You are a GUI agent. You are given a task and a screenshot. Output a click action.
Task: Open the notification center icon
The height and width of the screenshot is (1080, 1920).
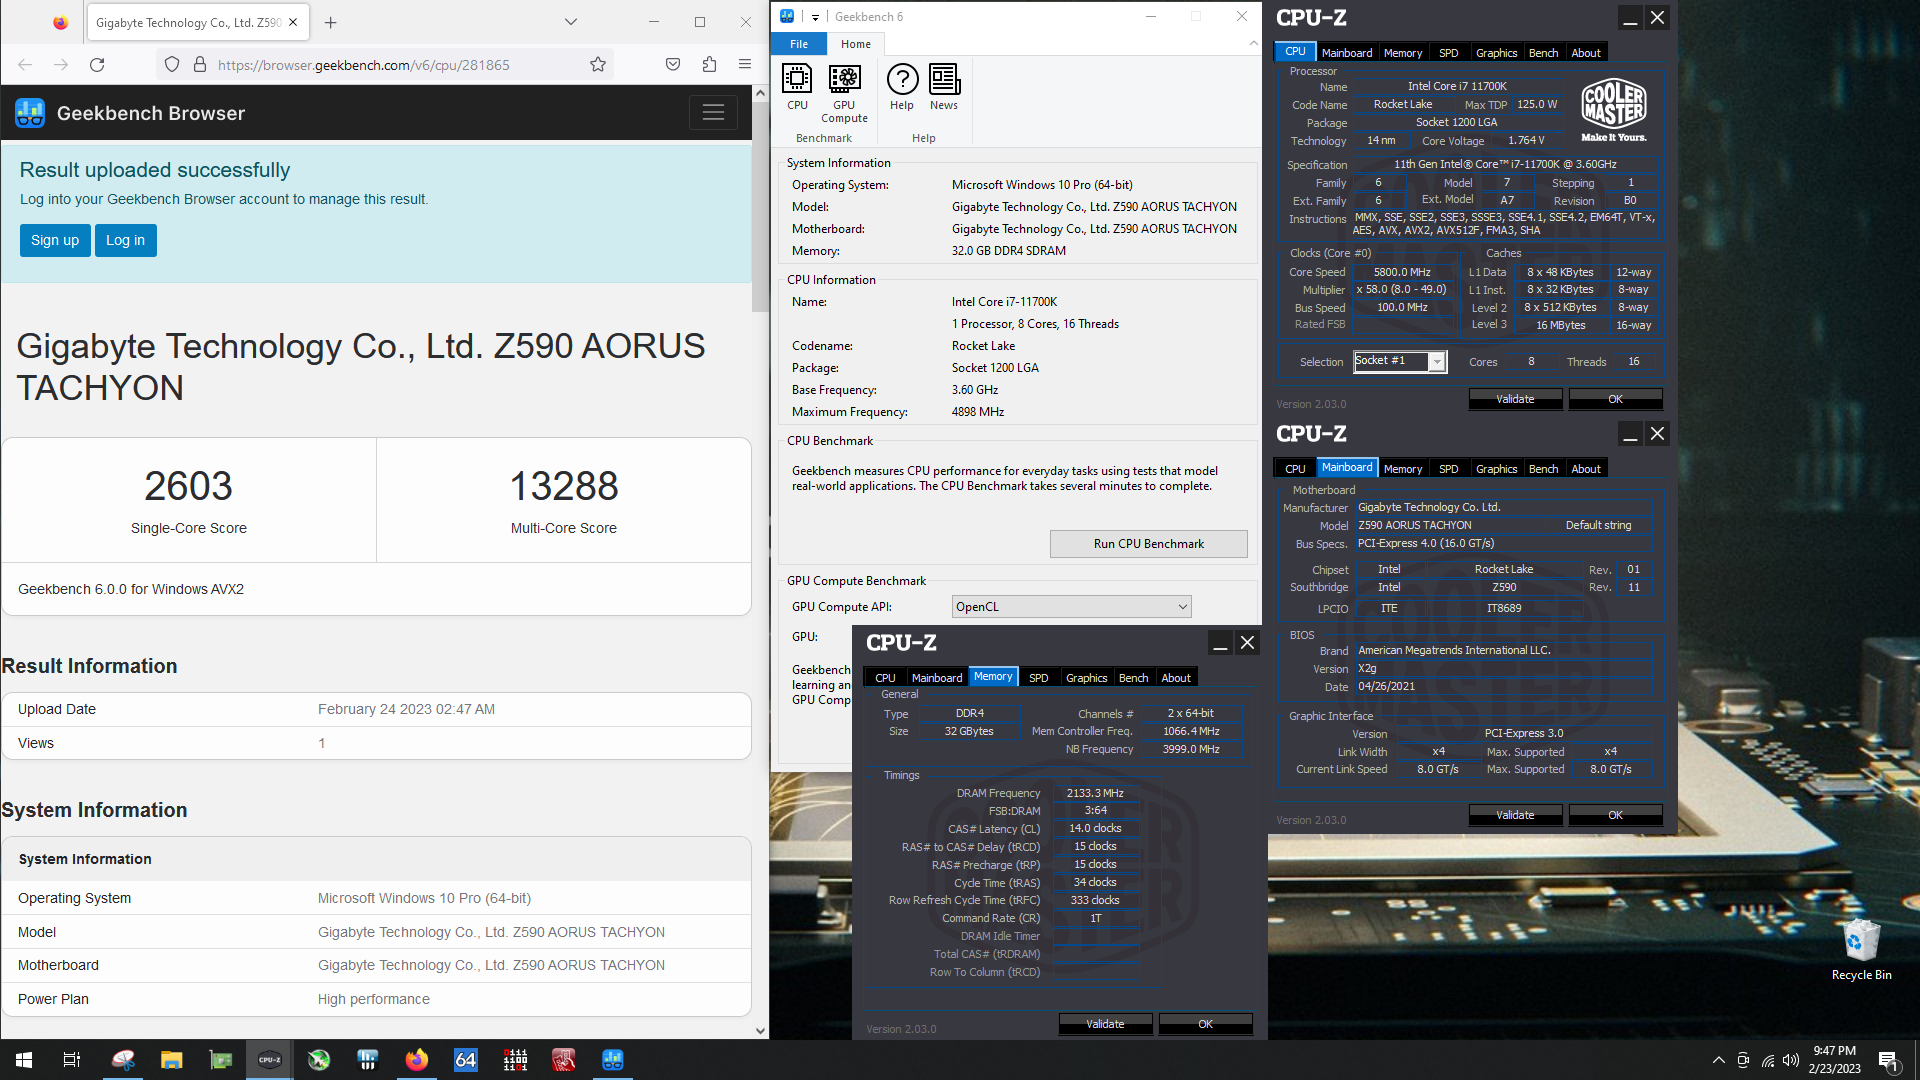[x=1888, y=1060]
